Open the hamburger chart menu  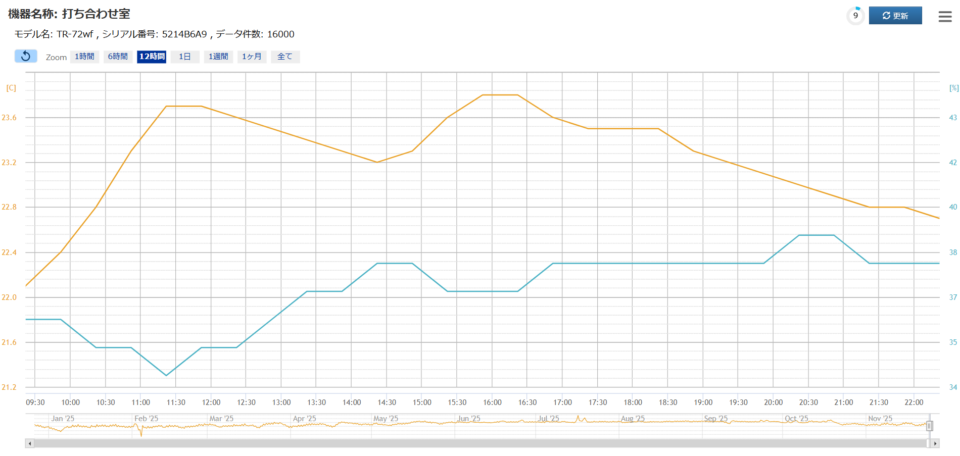click(945, 16)
